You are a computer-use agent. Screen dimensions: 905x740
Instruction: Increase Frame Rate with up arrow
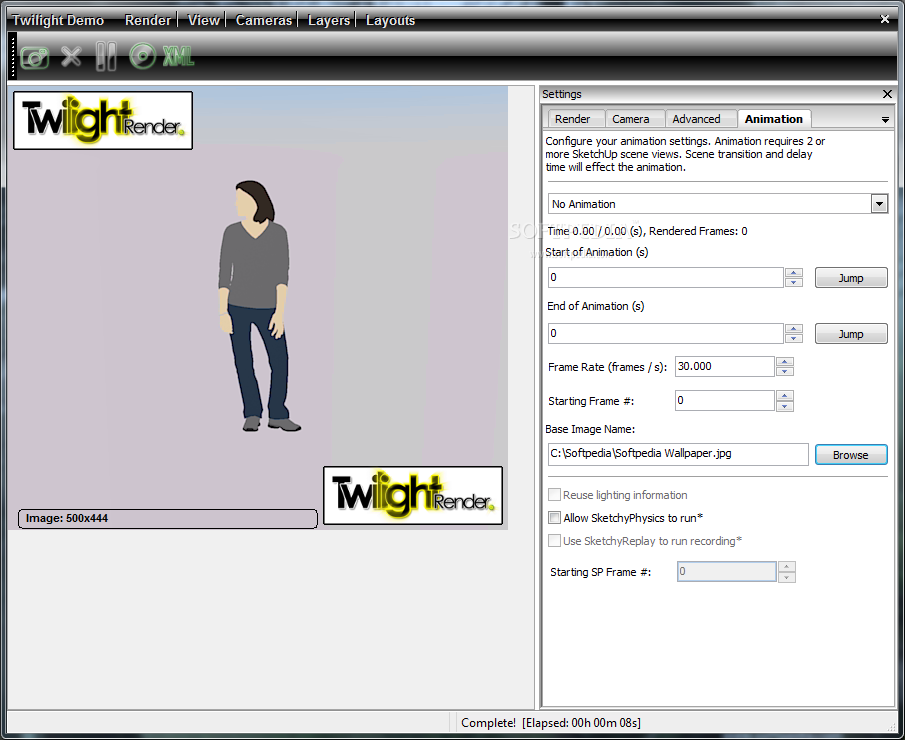pyautogui.click(x=785, y=362)
